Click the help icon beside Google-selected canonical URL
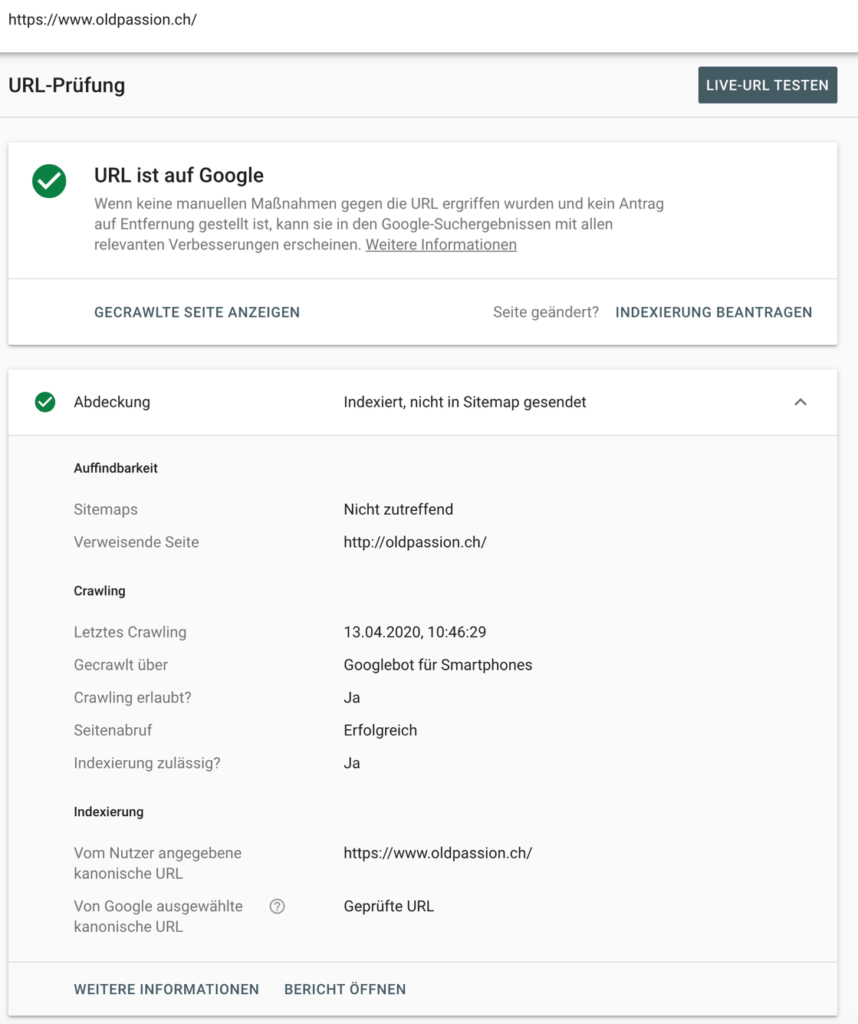The height and width of the screenshot is (1024, 858). click(277, 907)
